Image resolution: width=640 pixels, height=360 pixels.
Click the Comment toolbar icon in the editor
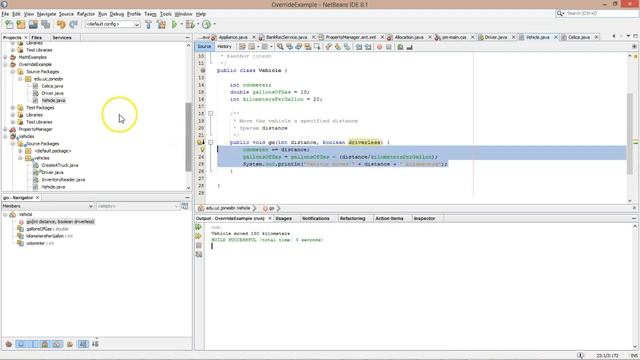pyautogui.click(x=400, y=47)
